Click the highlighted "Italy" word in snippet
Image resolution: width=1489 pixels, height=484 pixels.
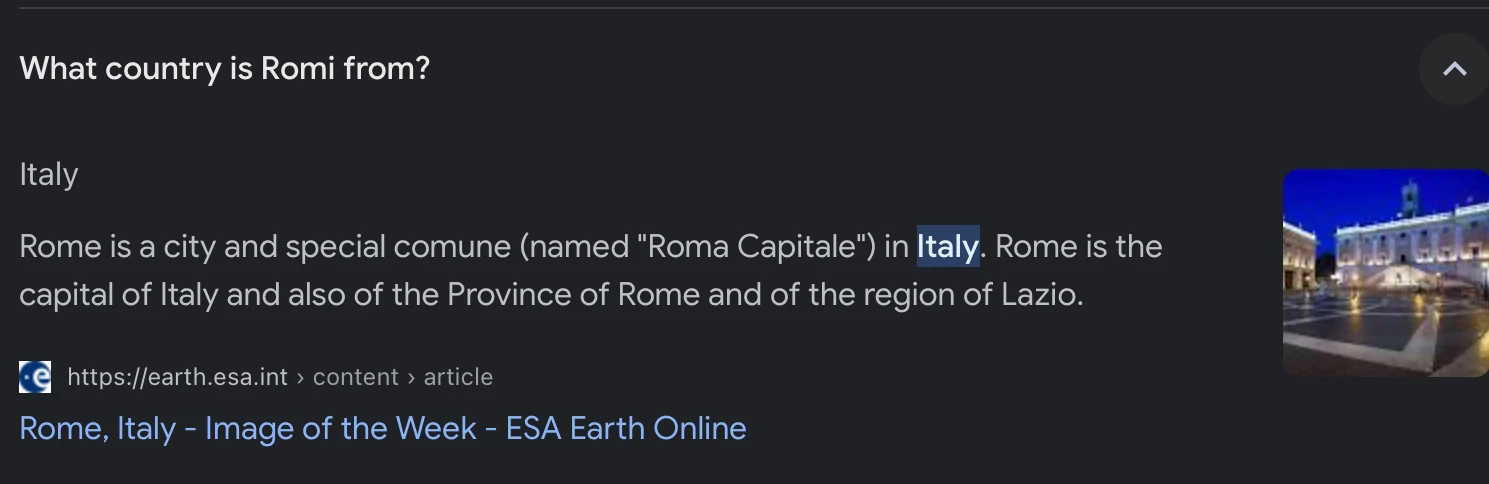click(x=947, y=246)
